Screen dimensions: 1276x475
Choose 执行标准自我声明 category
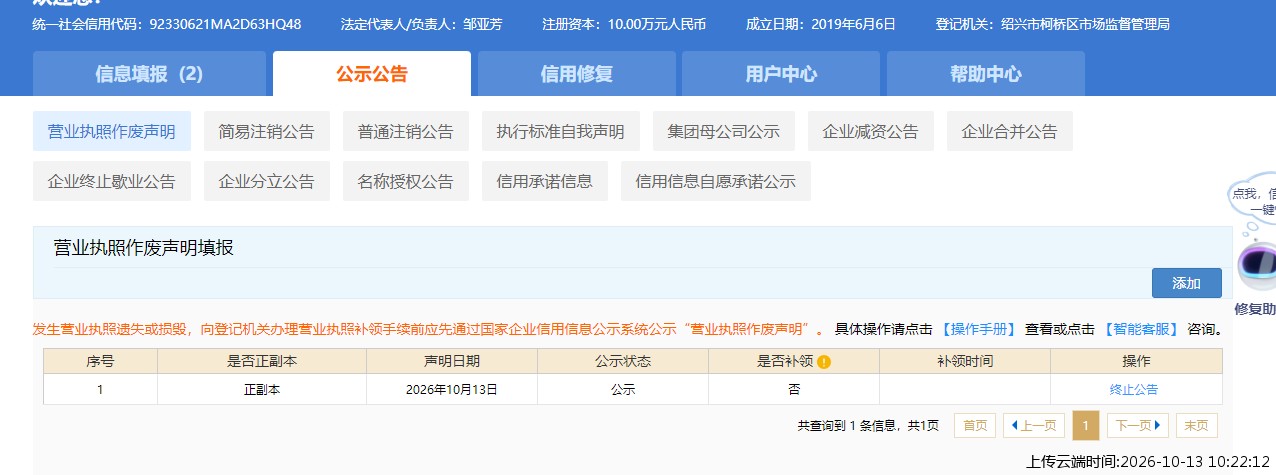(x=560, y=131)
